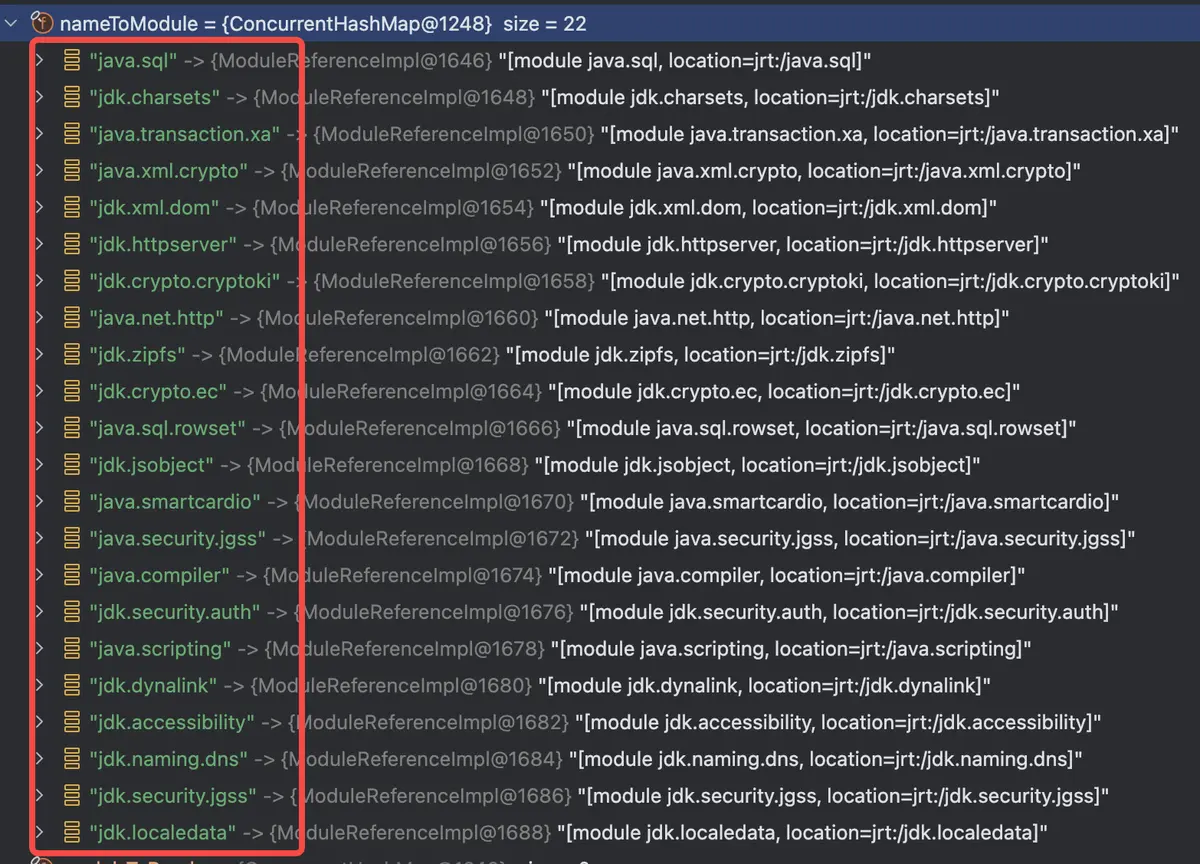
Task: Expand the "java.sql" map entry
Action: click(x=38, y=60)
